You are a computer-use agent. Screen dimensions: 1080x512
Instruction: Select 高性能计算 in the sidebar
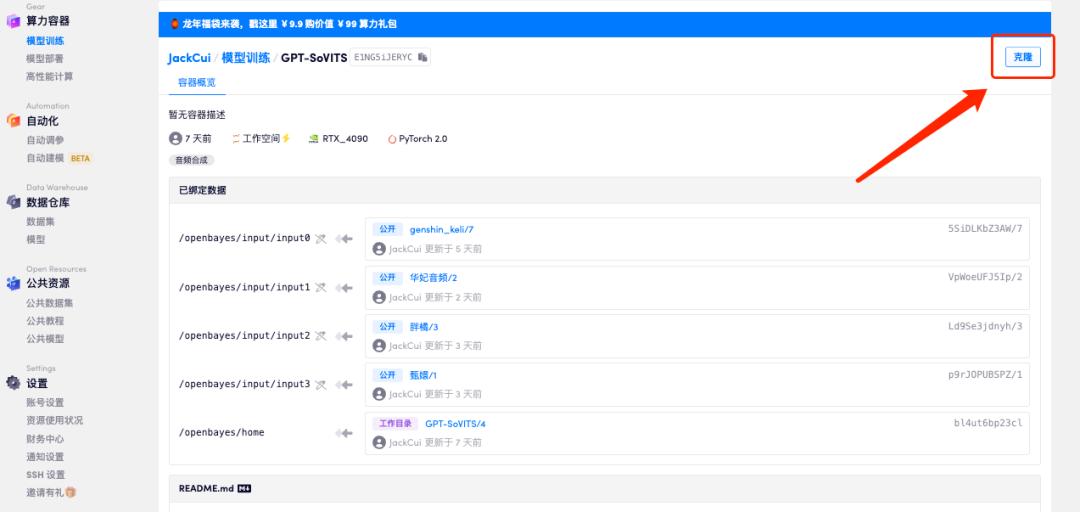coord(50,76)
